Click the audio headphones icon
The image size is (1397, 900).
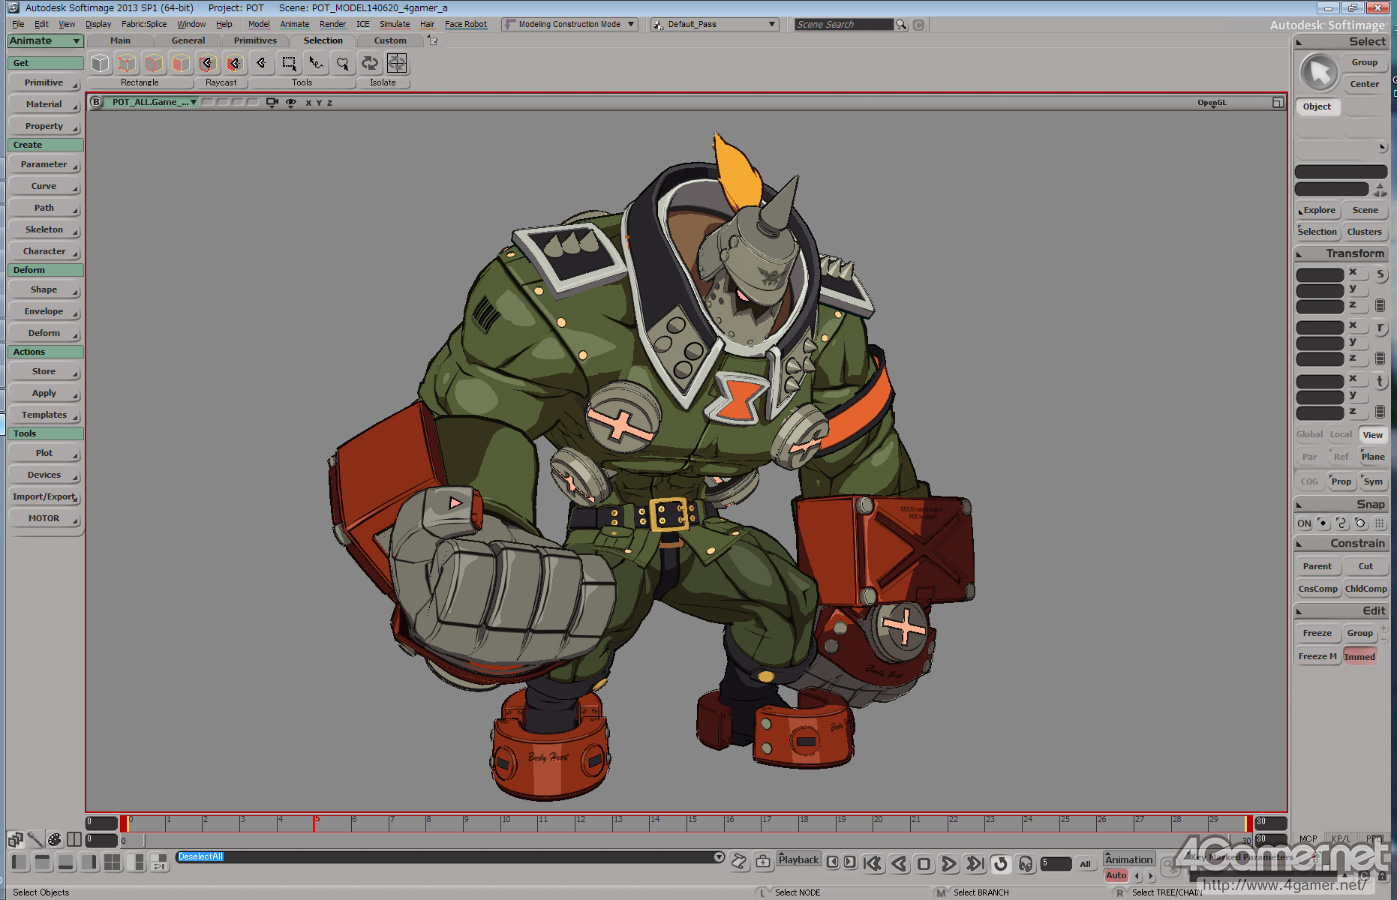[x=1026, y=863]
